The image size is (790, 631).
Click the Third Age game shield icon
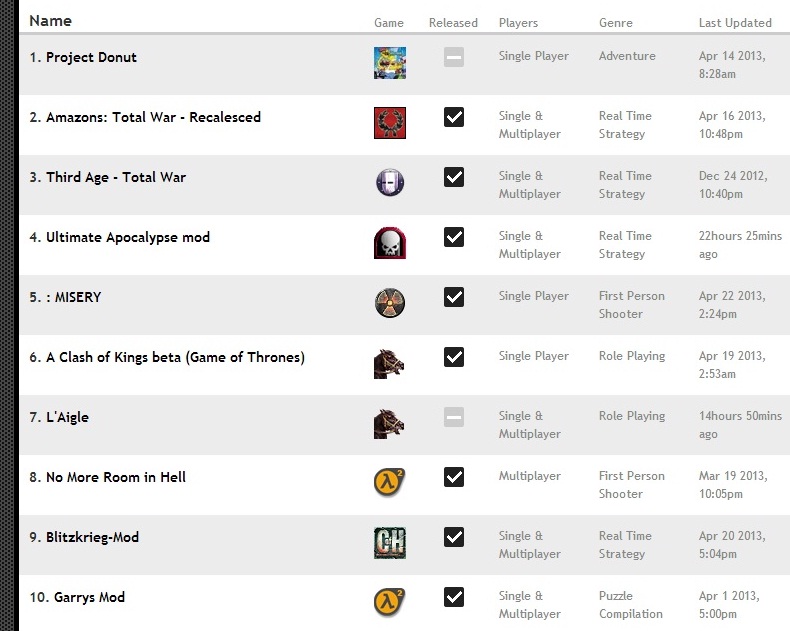coord(390,182)
